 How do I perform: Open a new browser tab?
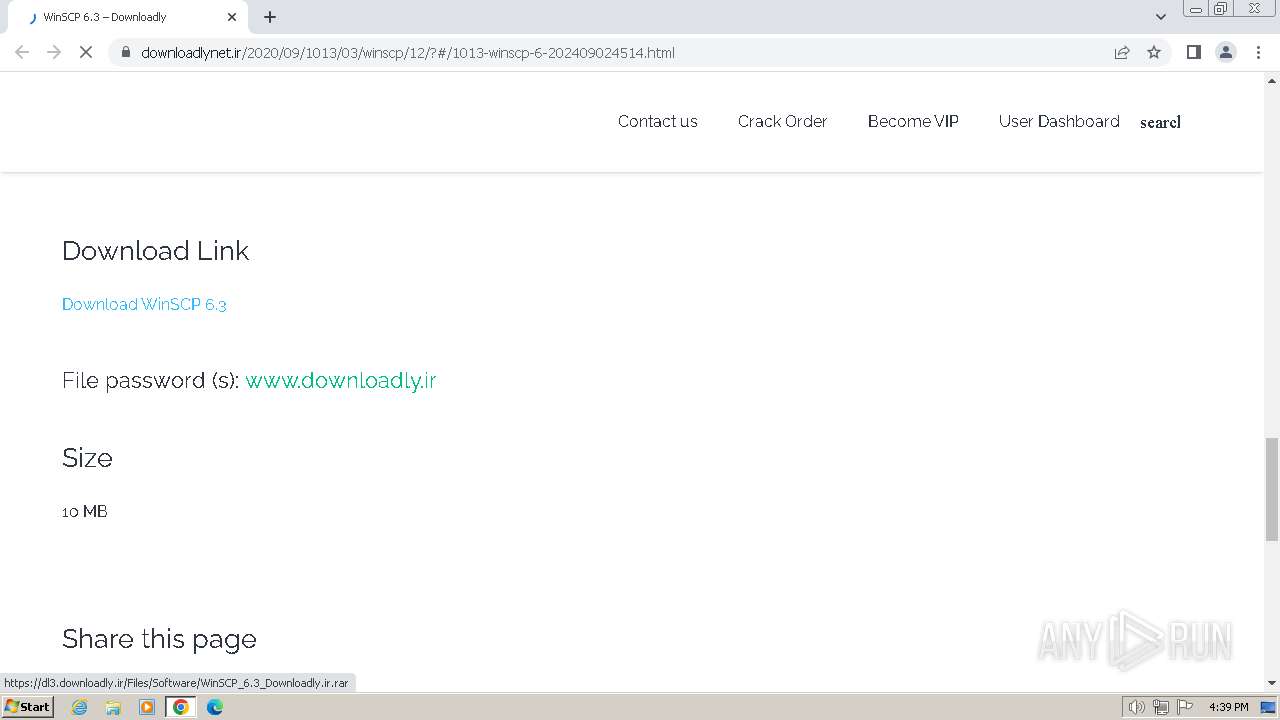point(270,17)
